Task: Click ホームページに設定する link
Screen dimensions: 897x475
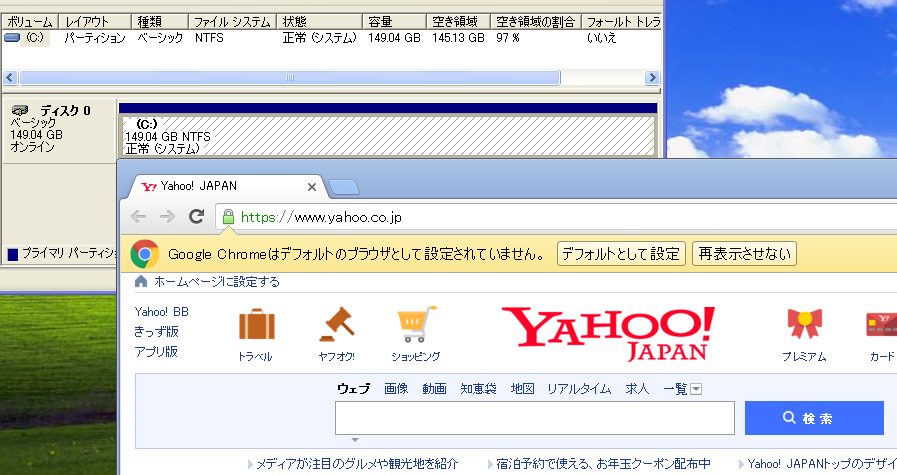Action: pyautogui.click(x=217, y=282)
